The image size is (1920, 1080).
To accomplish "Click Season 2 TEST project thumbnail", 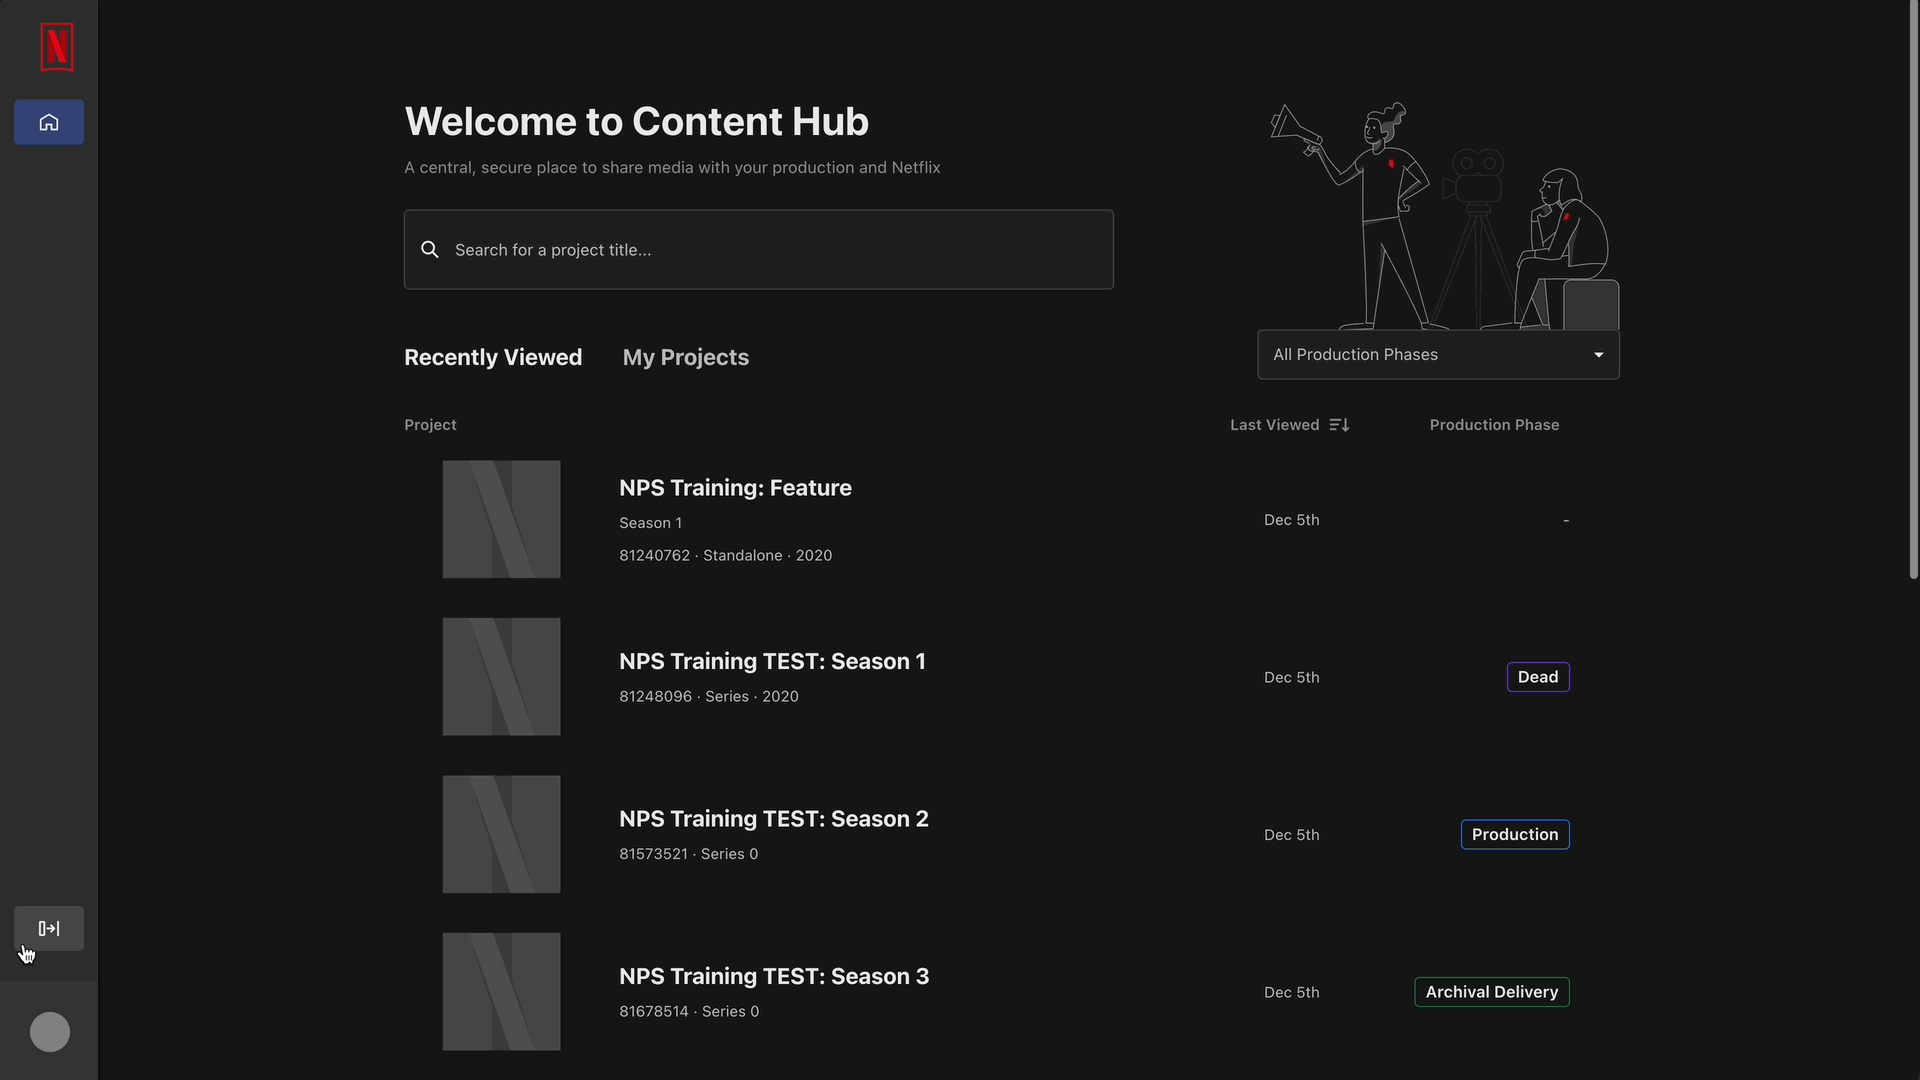I will click(502, 834).
